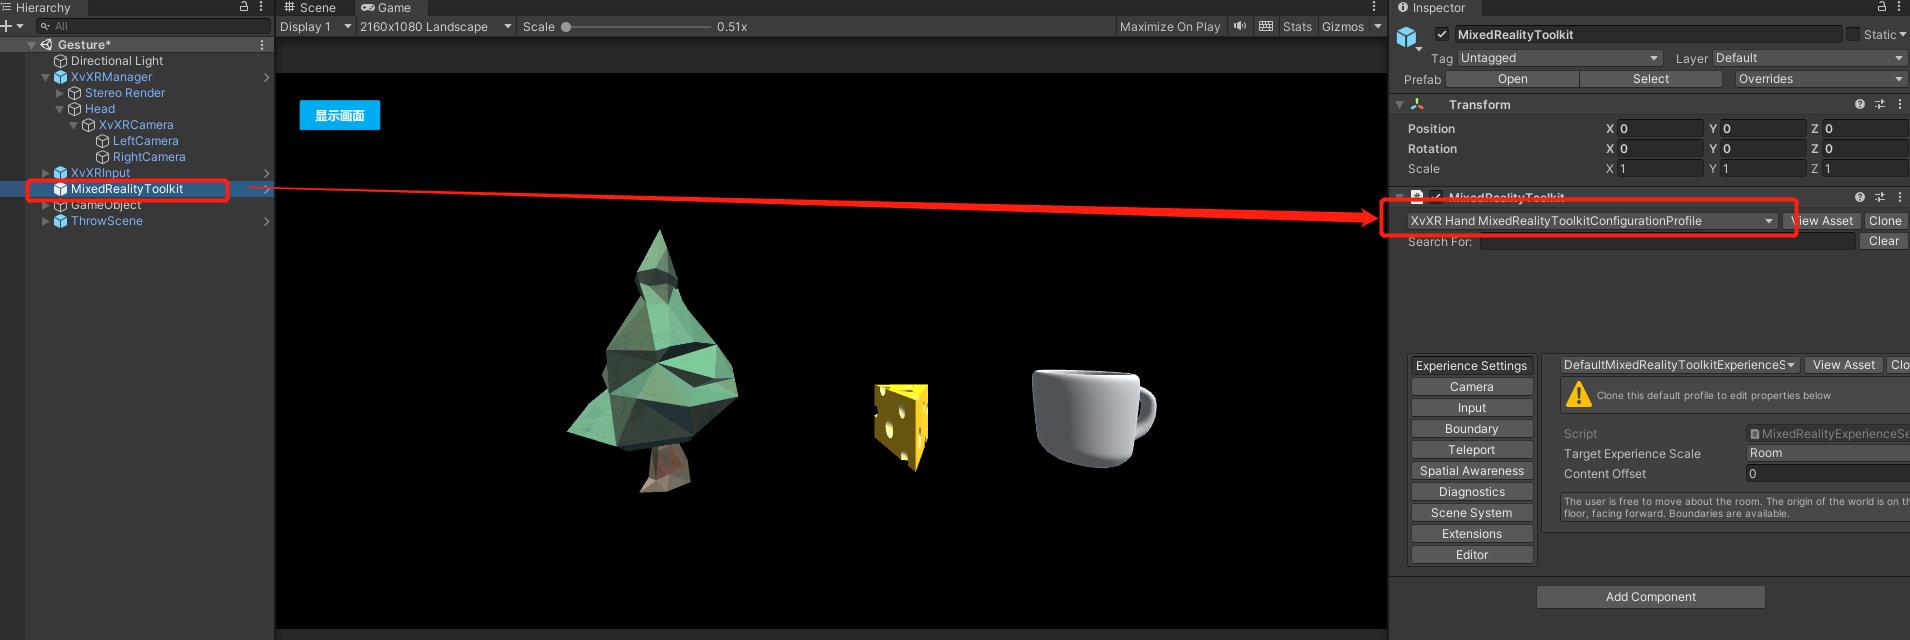Open the Transform component's three-dot context menu

tap(1899, 104)
